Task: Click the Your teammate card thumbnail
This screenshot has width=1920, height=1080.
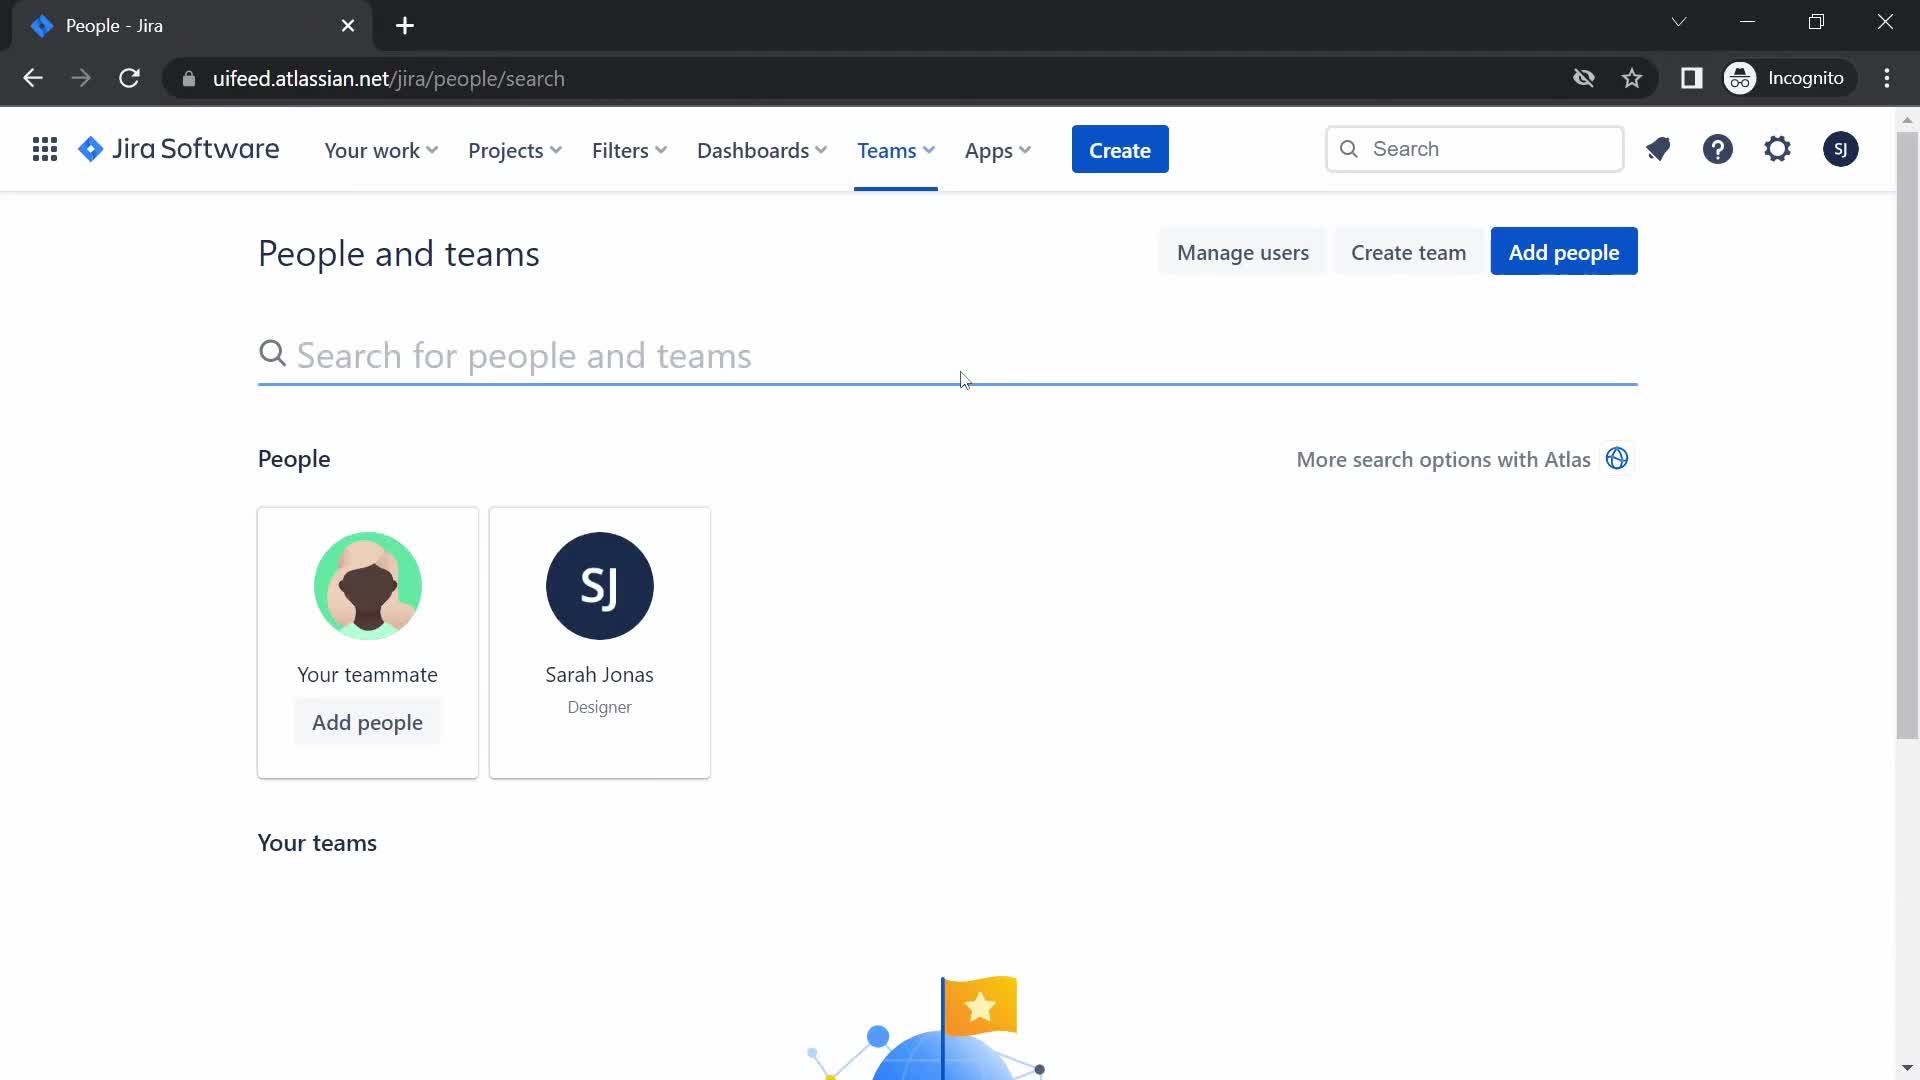Action: [369, 585]
